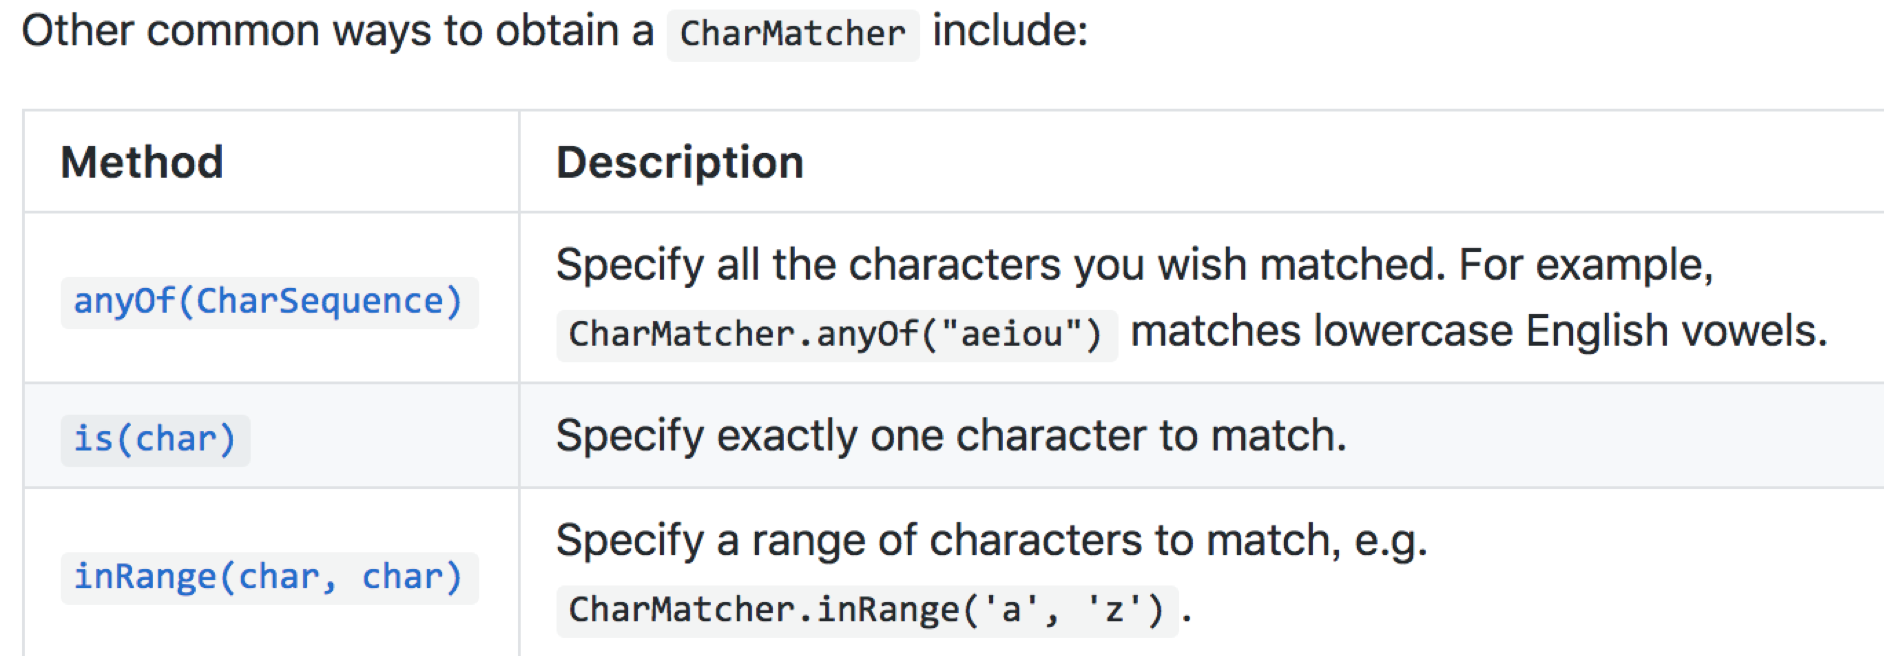1884x656 pixels.
Task: Click the CharMatcher.anyOf("aeiou") code snippet
Action: (835, 334)
